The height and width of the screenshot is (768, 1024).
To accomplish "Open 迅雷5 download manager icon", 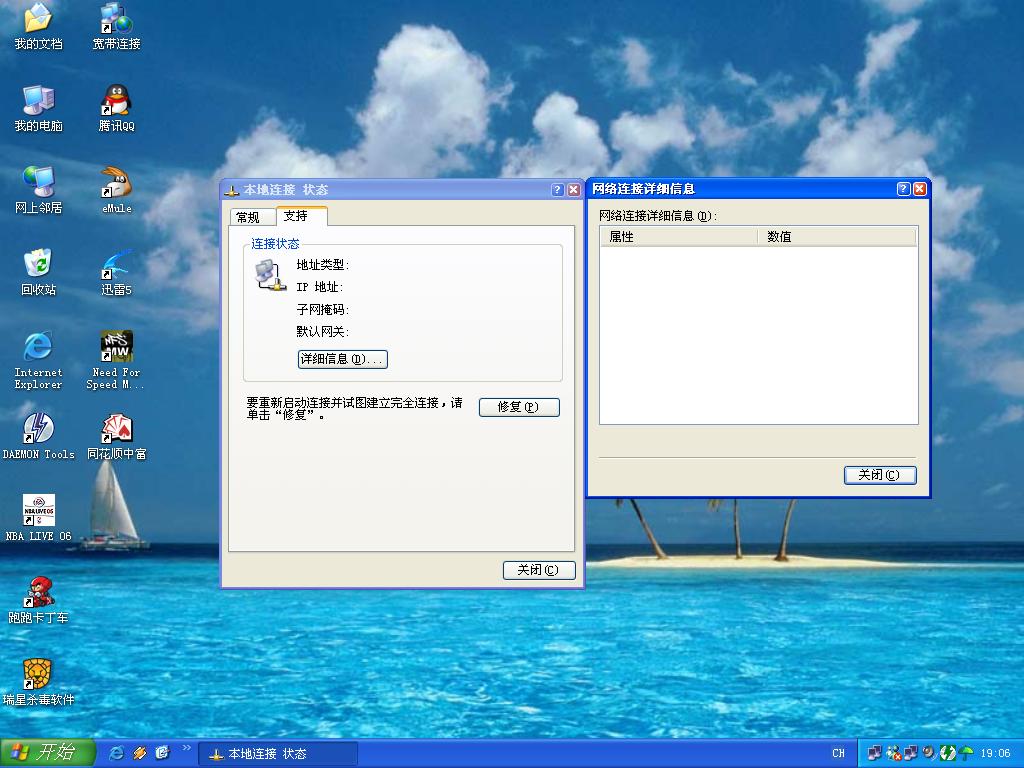I will tap(116, 265).
